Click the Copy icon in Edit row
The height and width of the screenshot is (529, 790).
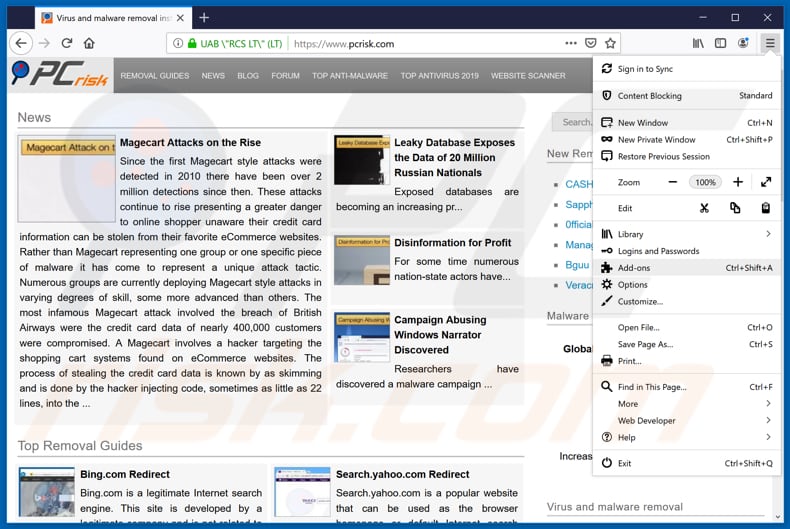[735, 208]
